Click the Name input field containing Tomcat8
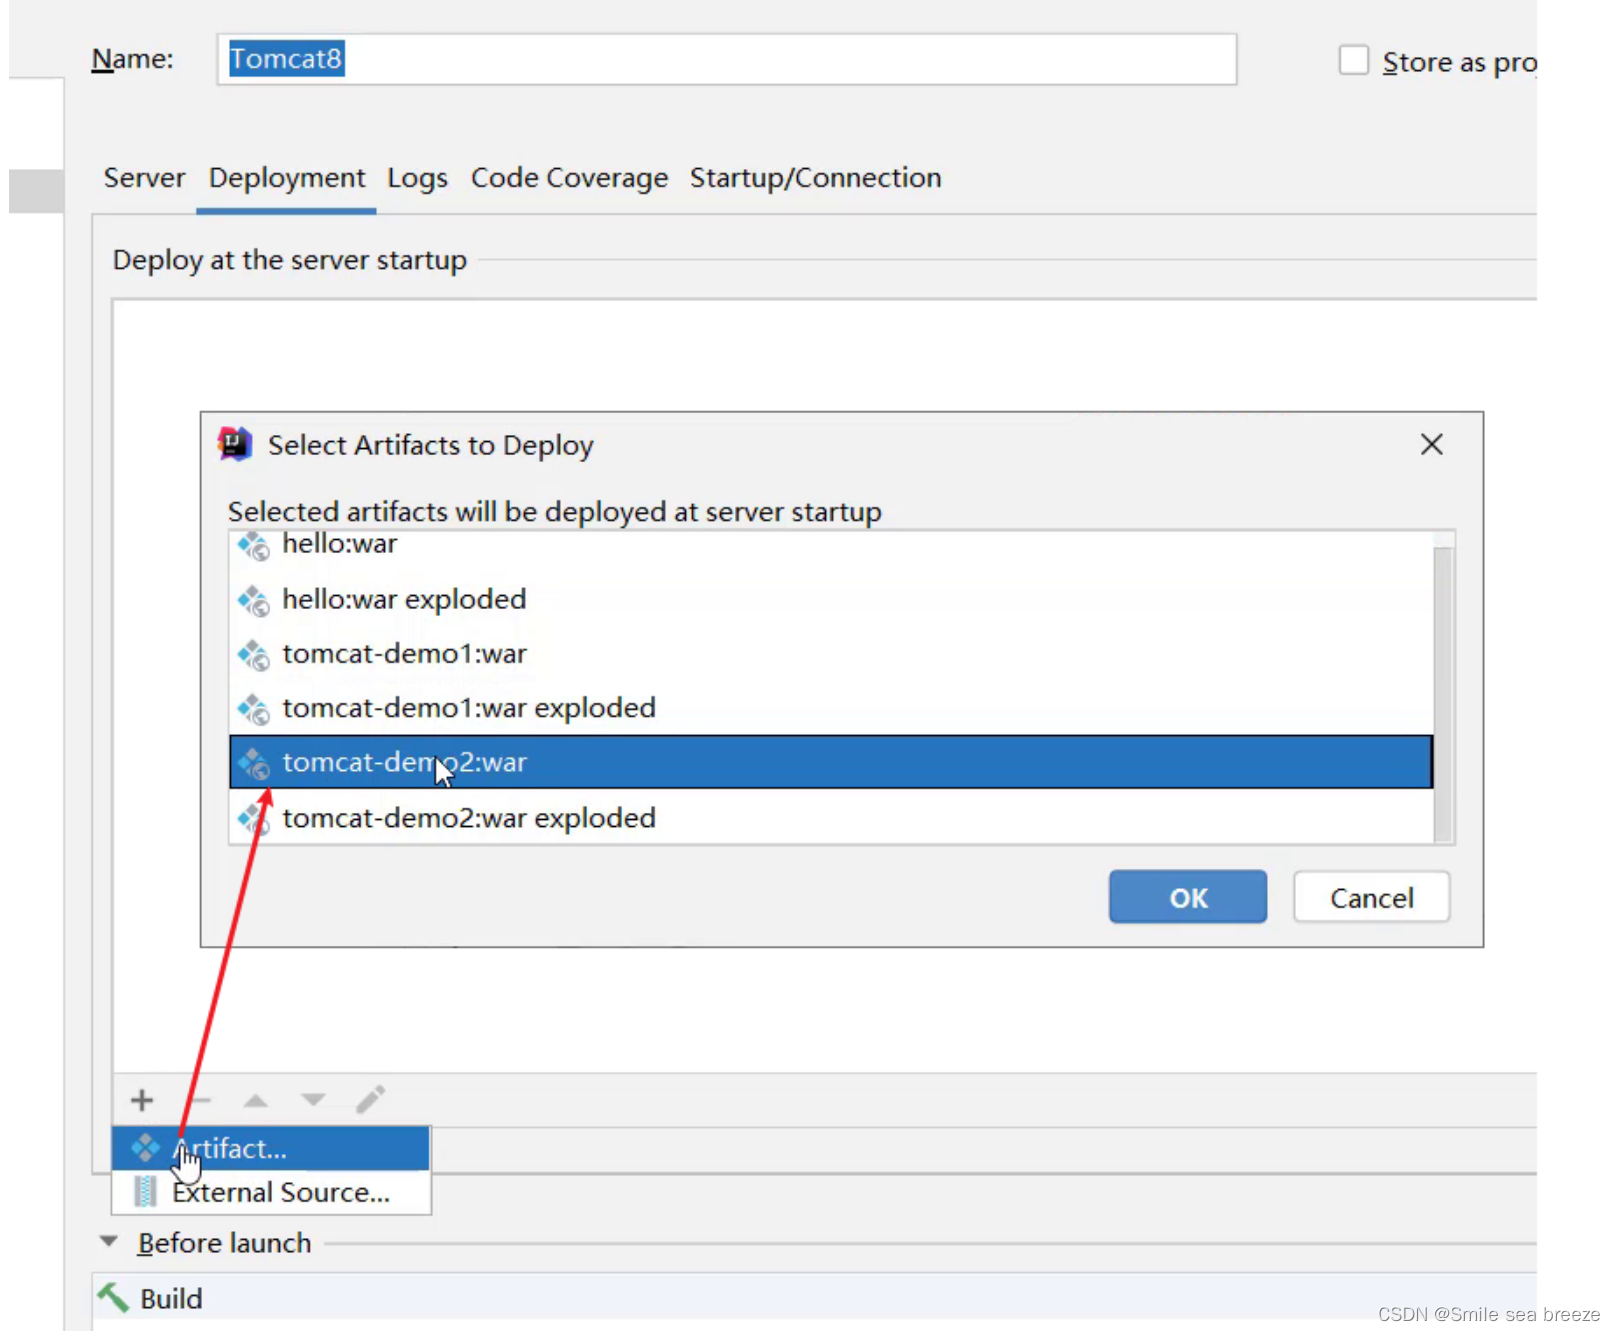 coord(726,59)
